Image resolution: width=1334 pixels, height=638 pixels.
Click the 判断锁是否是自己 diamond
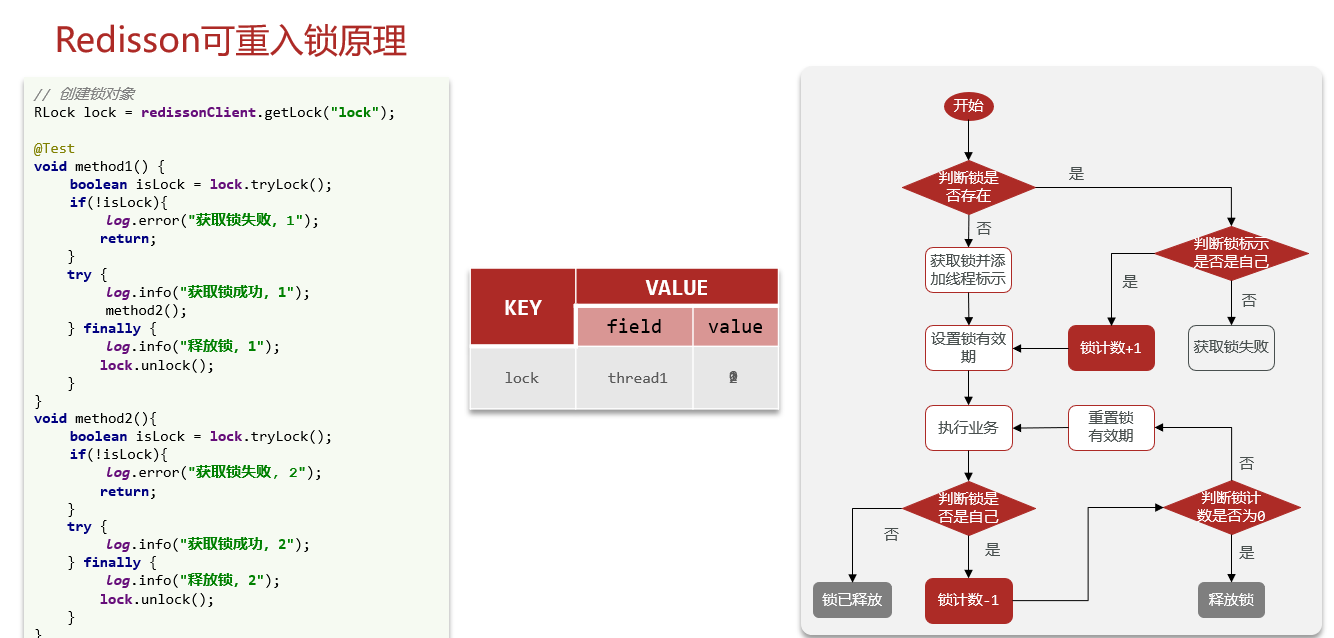(968, 508)
